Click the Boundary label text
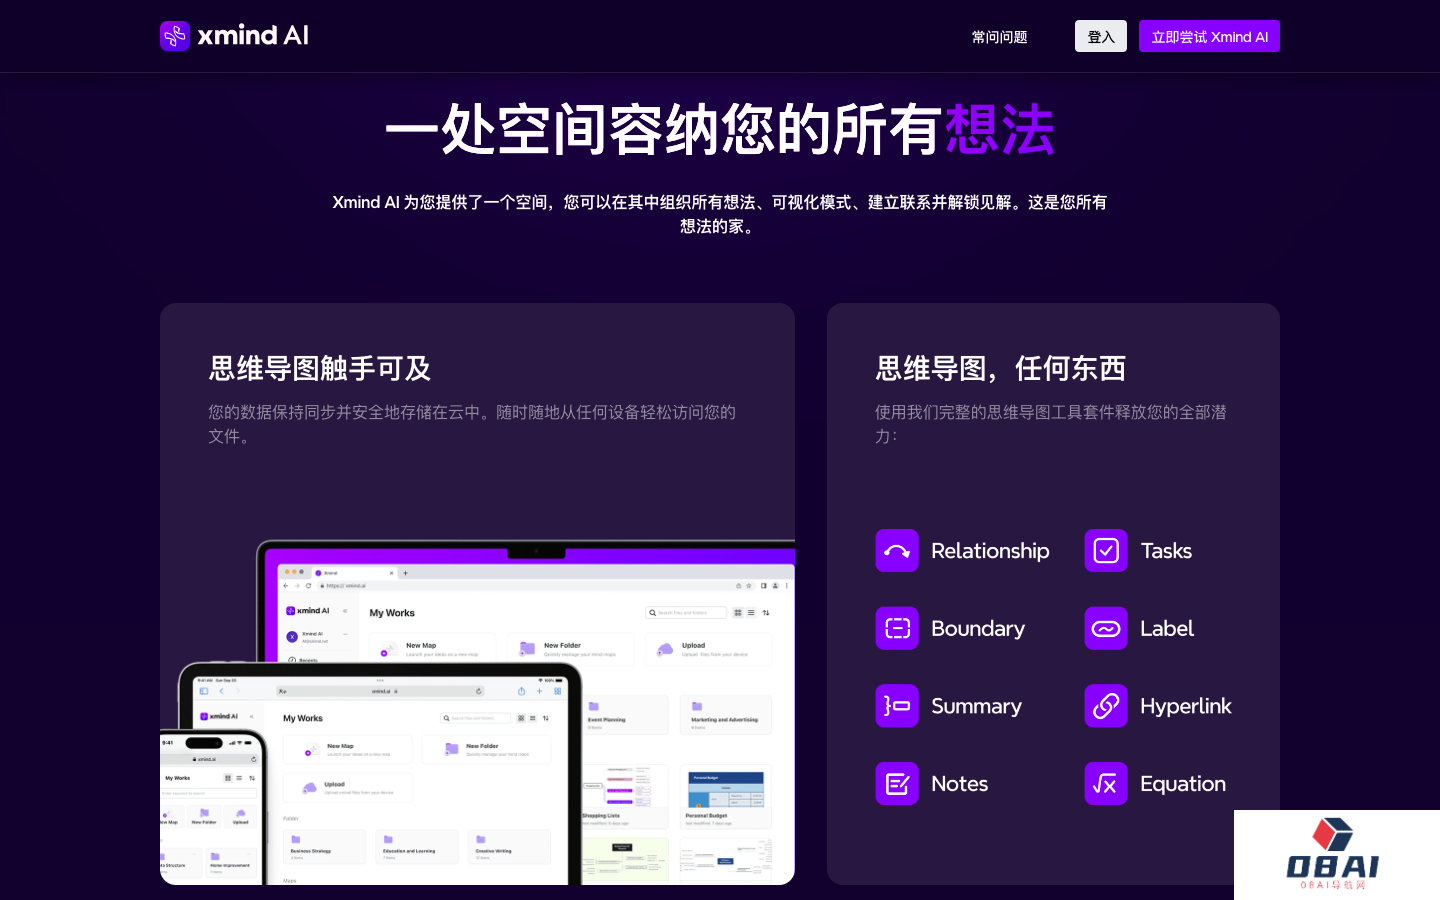The height and width of the screenshot is (900, 1440). pos(978,628)
